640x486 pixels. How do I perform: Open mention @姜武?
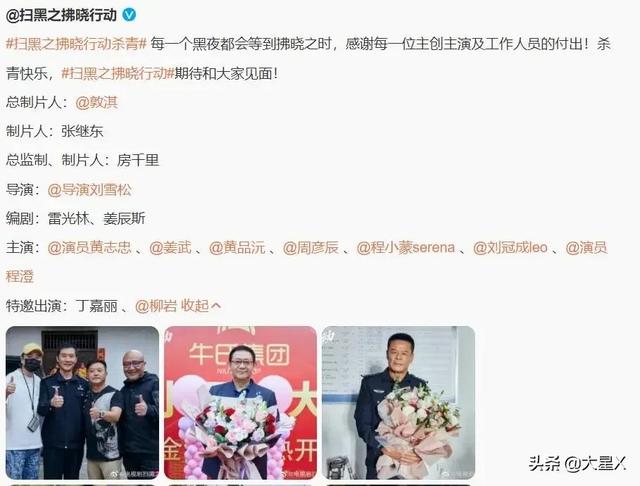(x=170, y=248)
